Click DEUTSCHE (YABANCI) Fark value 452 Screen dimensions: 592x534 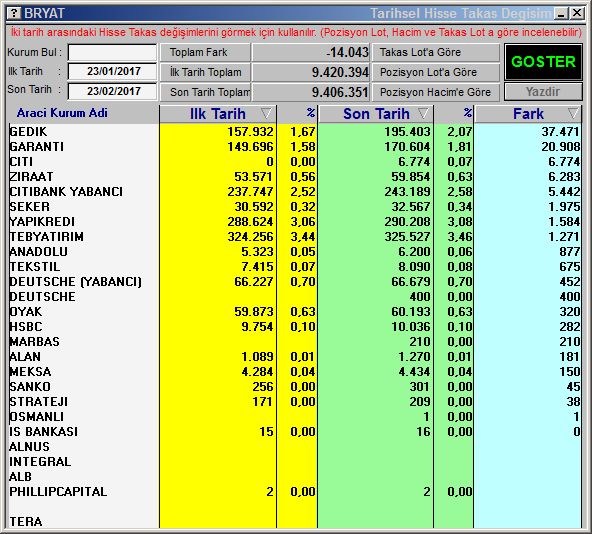(x=569, y=282)
